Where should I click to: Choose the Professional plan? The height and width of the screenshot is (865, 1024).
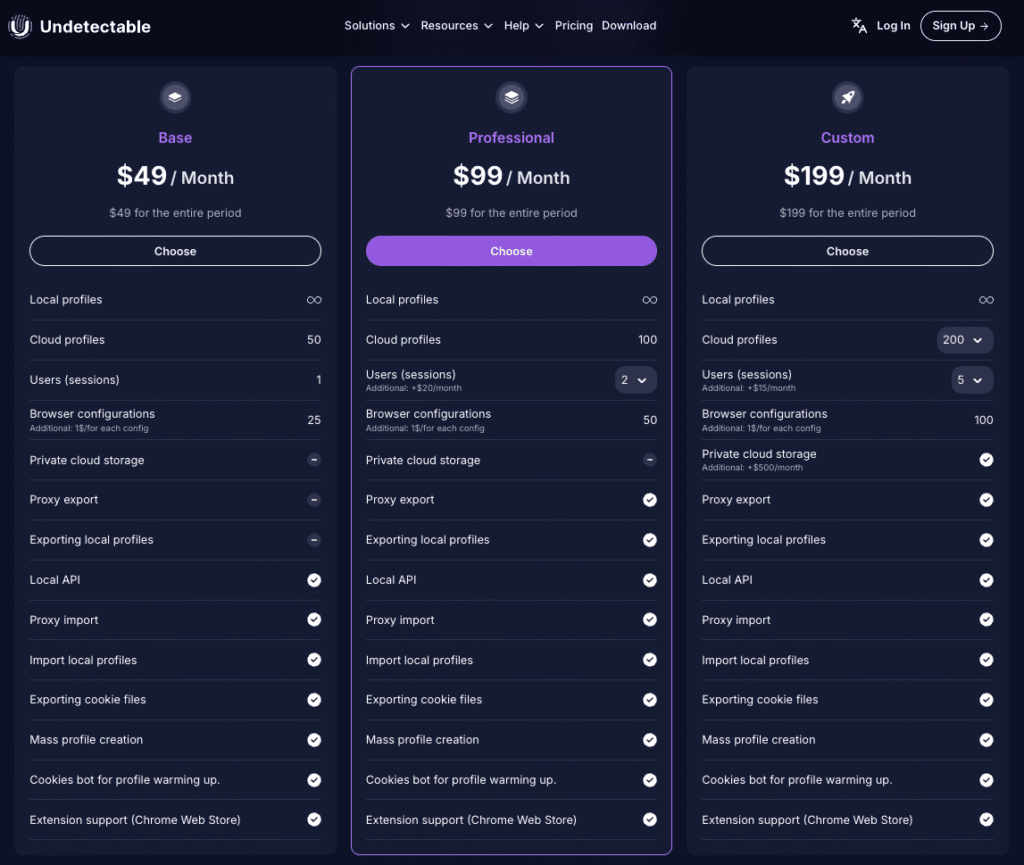coord(511,251)
